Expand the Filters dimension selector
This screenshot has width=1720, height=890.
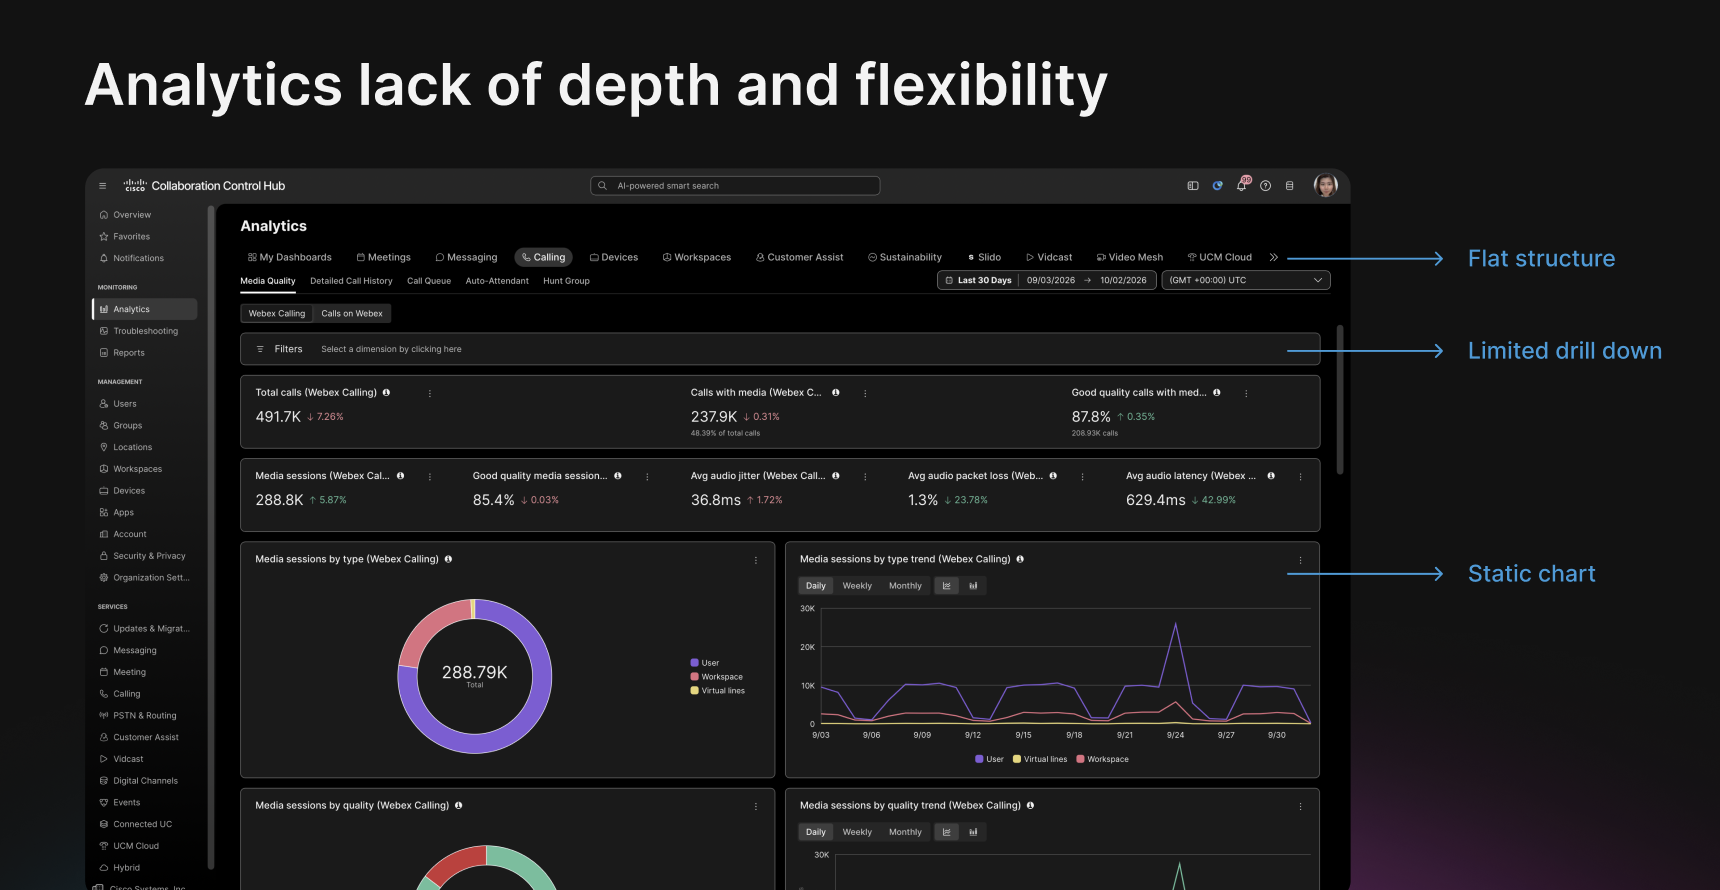[780, 349]
